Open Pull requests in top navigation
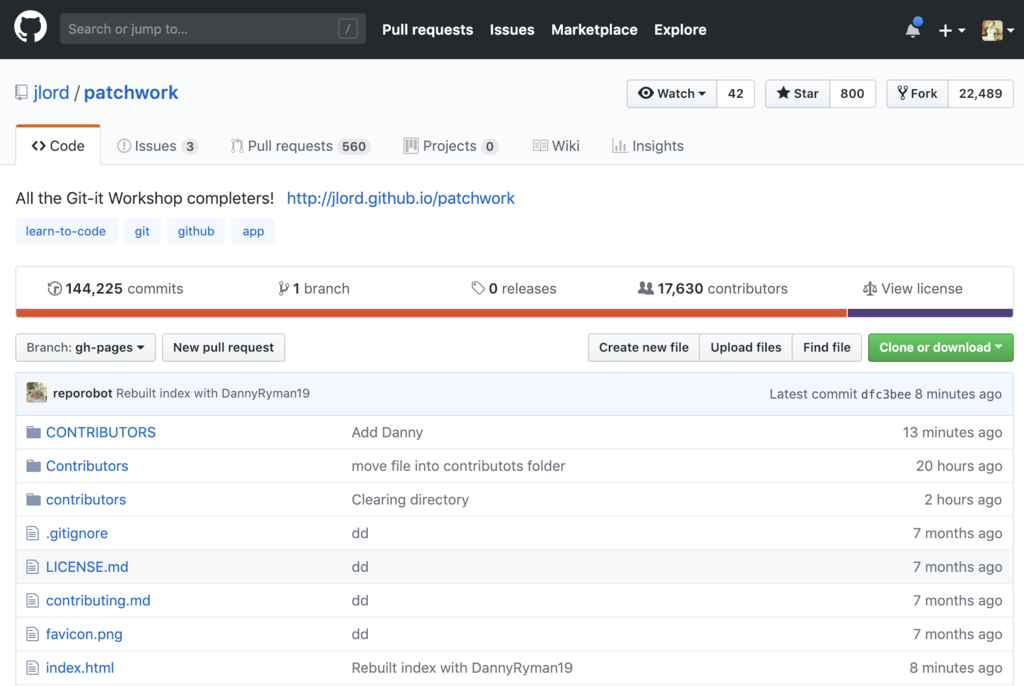The width and height of the screenshot is (1024, 686). tap(427, 29)
